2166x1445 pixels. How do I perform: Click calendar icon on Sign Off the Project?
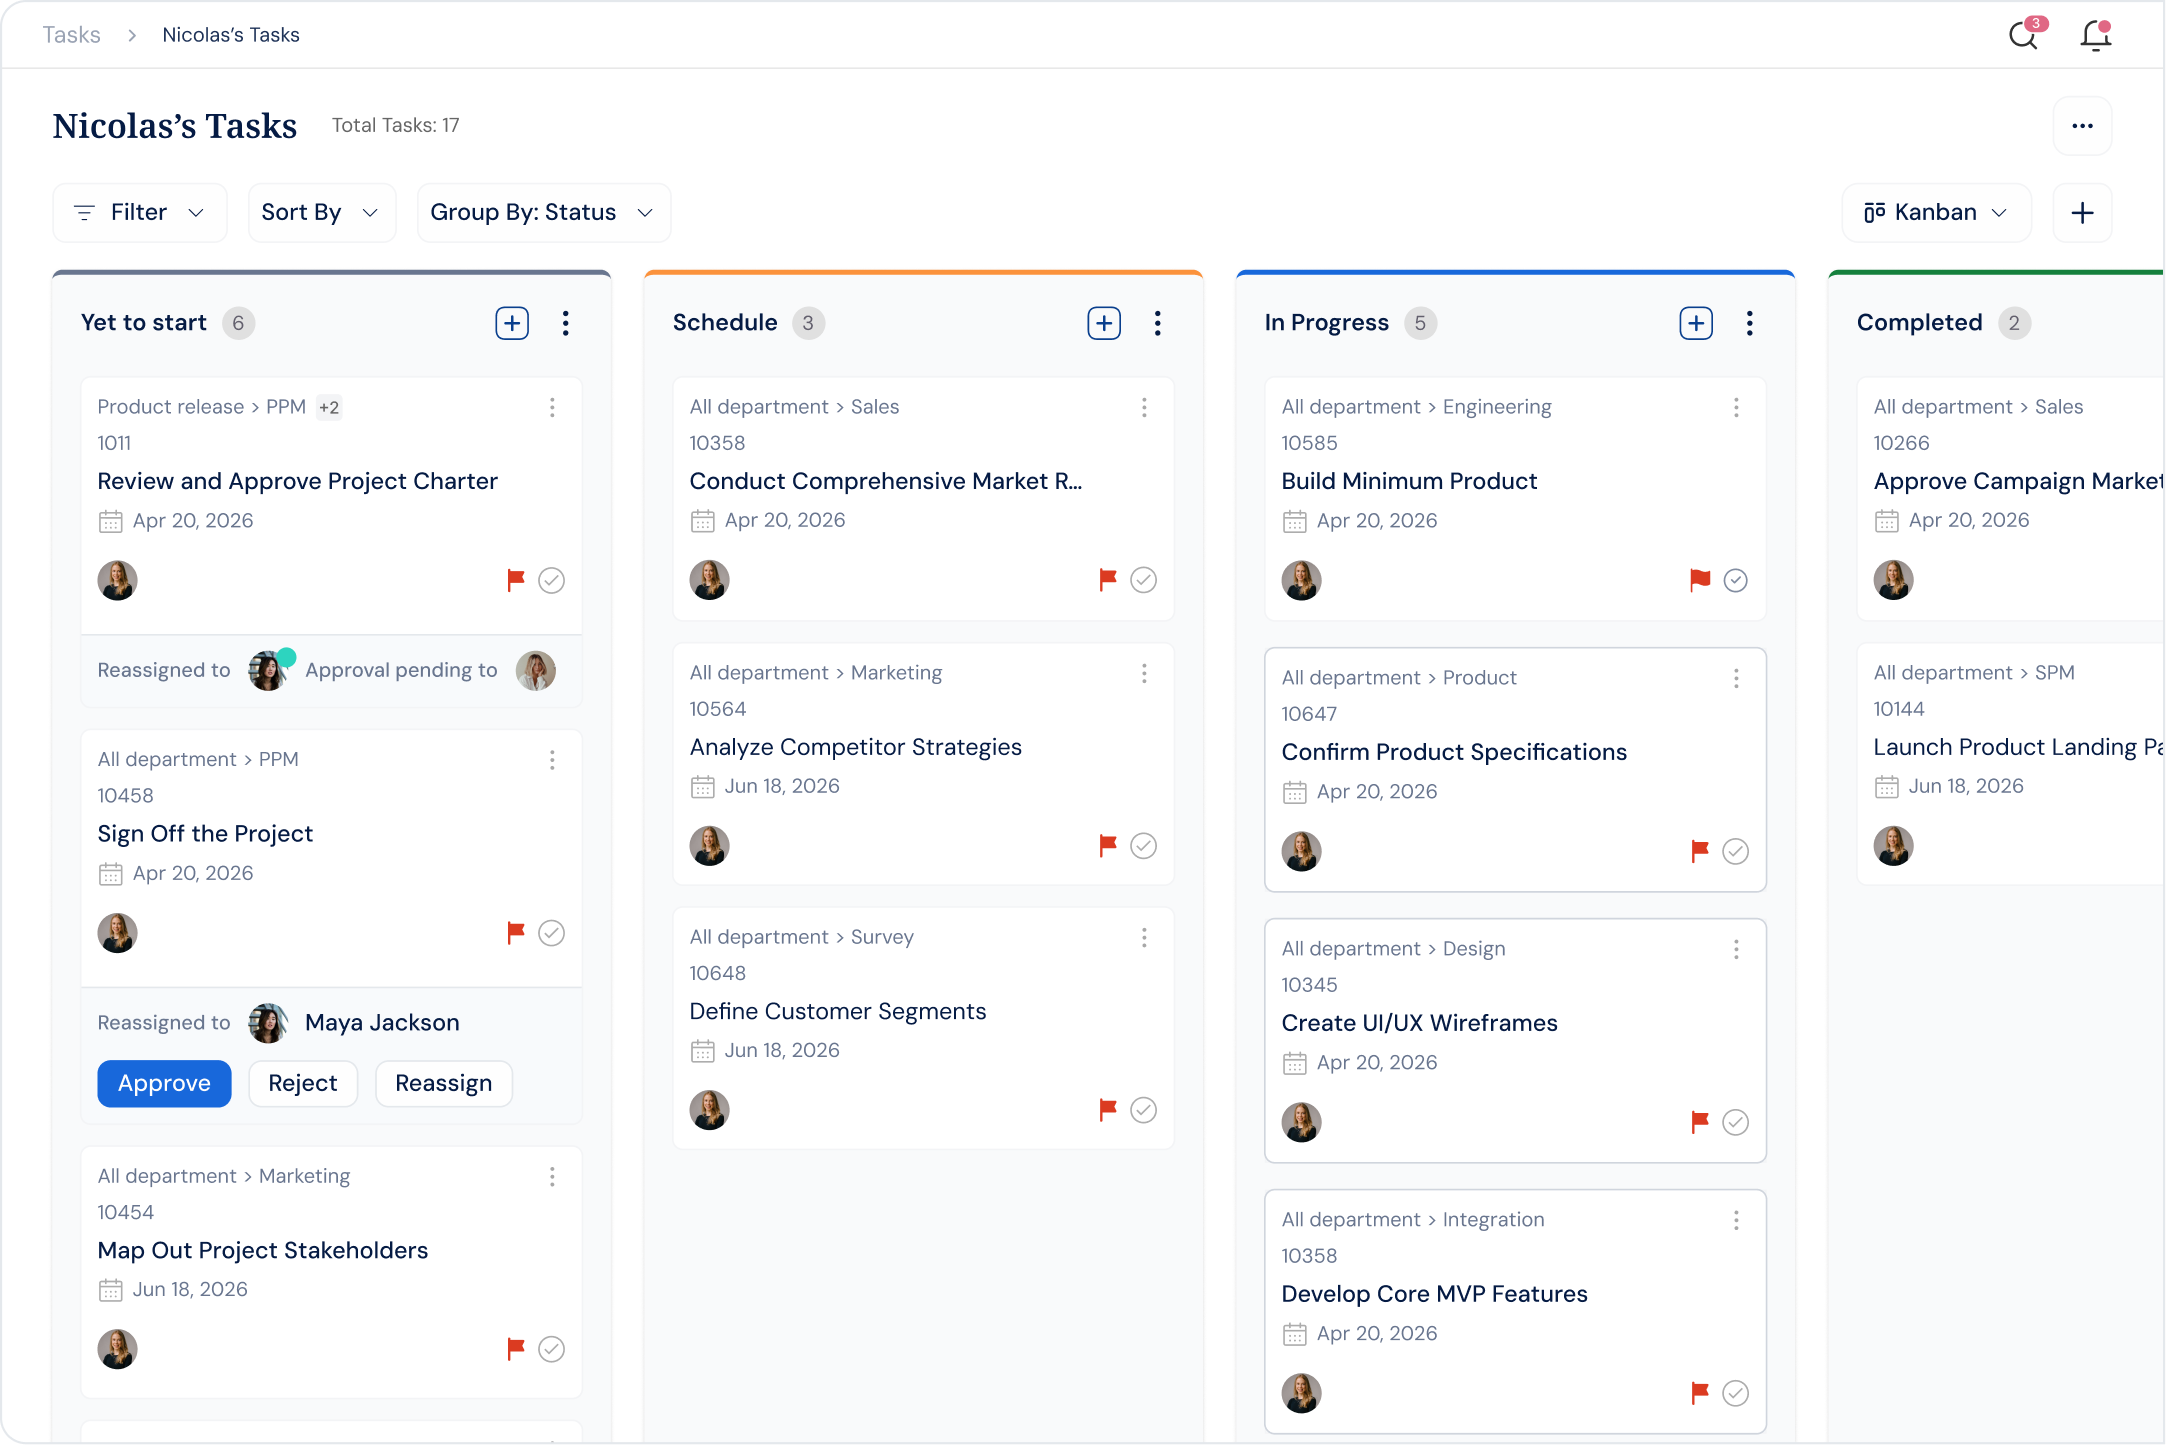pos(110,874)
